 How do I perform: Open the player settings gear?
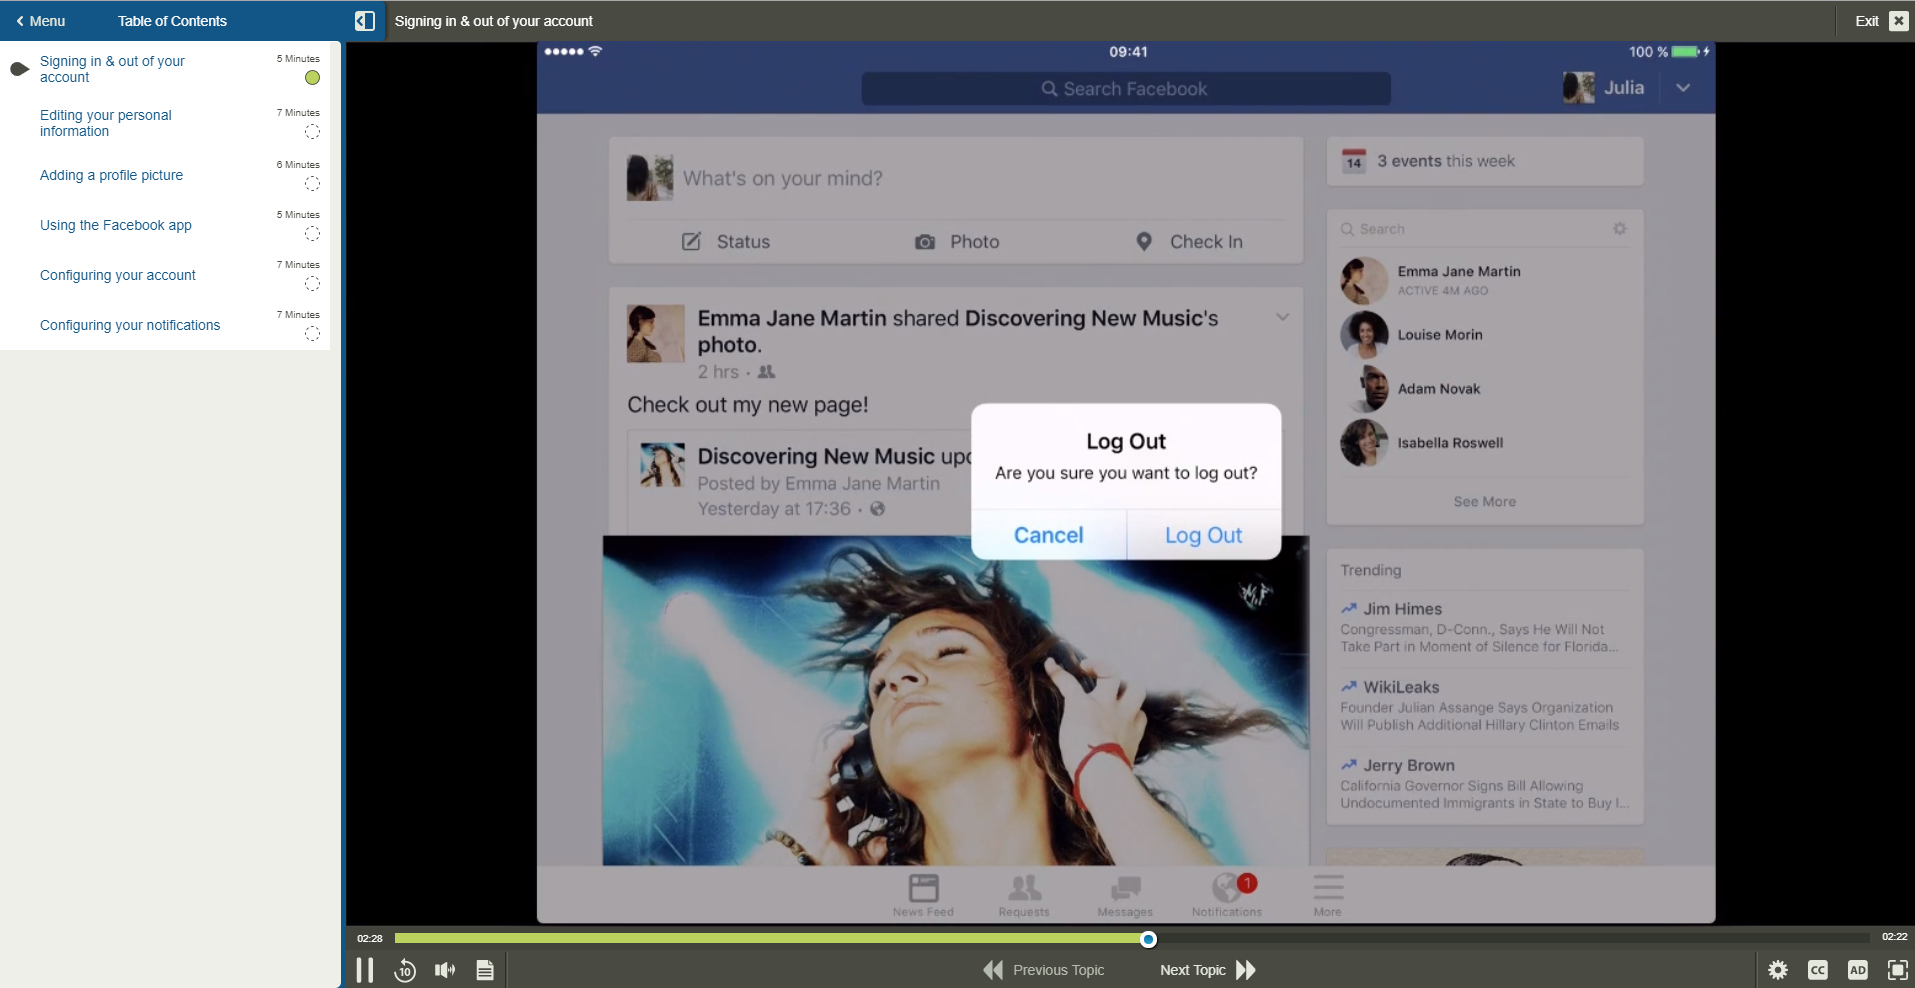pyautogui.click(x=1779, y=969)
